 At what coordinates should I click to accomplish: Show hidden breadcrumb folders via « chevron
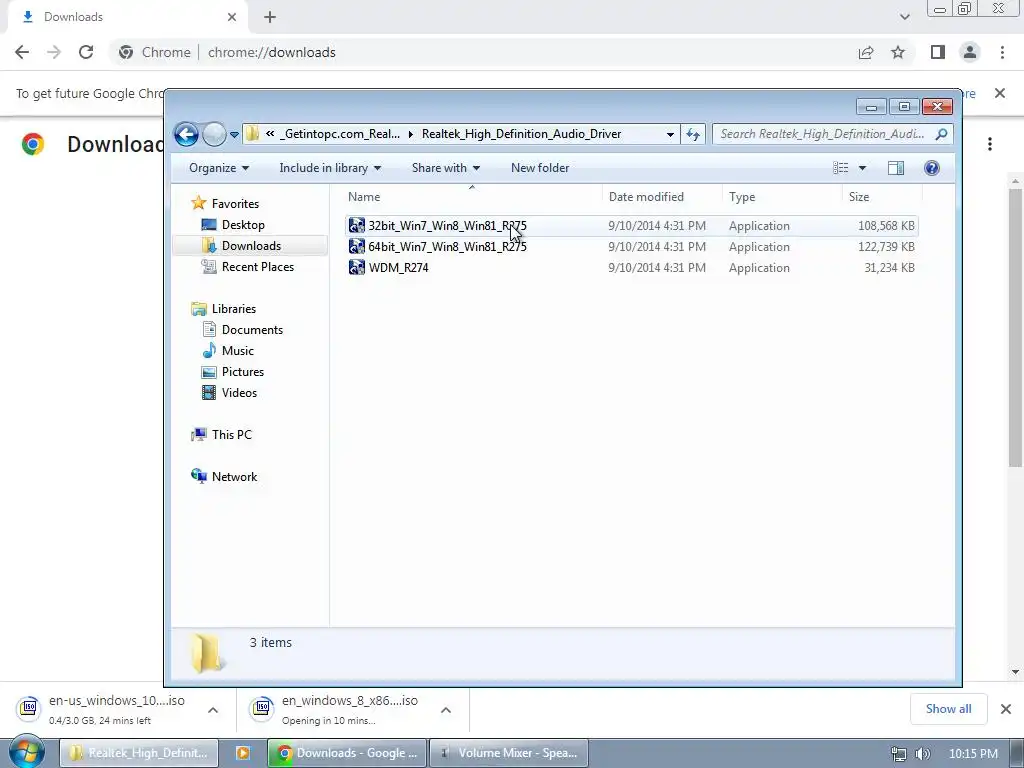pyautogui.click(x=270, y=133)
